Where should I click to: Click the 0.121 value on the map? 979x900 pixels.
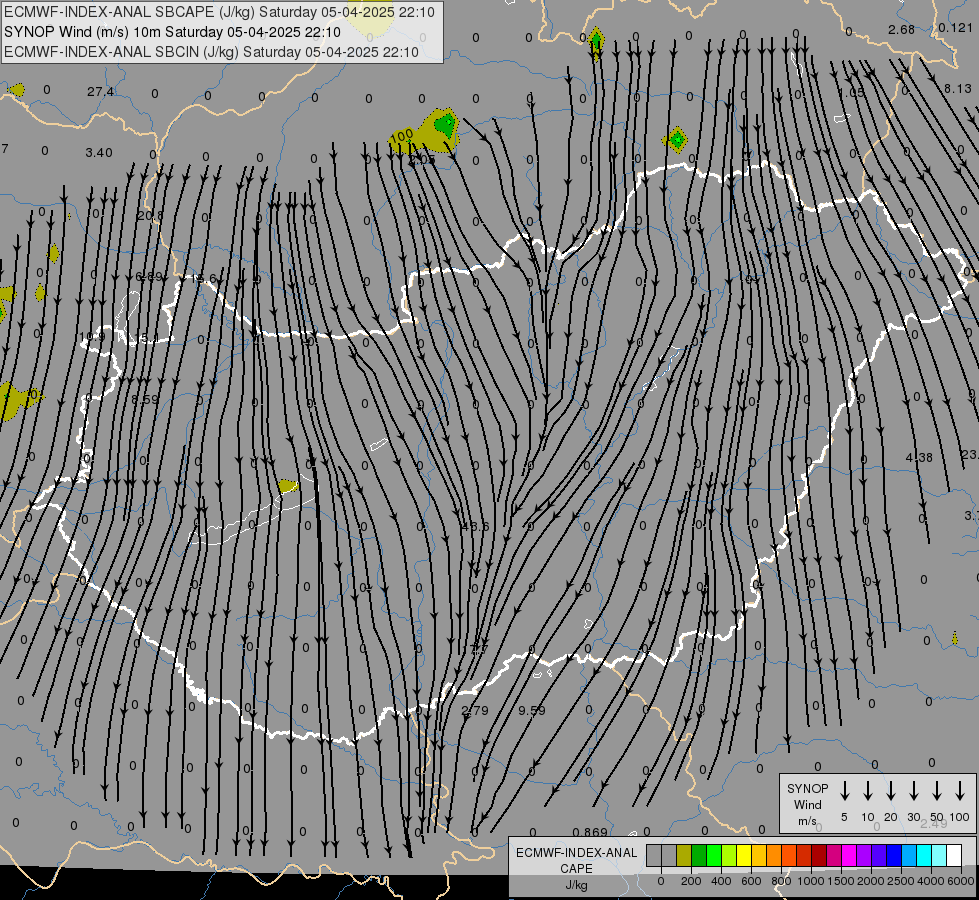coord(955,27)
